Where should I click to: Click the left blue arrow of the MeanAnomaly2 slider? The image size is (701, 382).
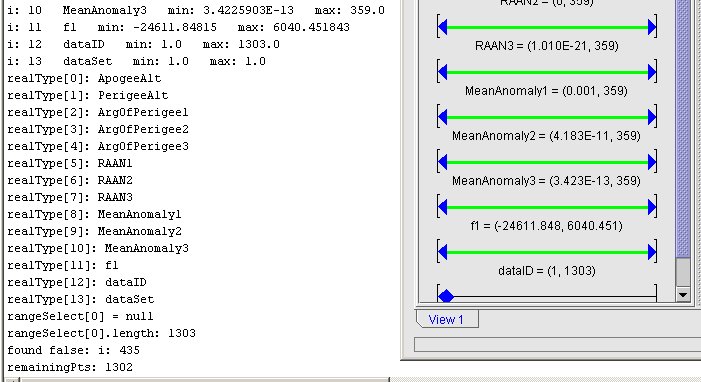point(443,117)
